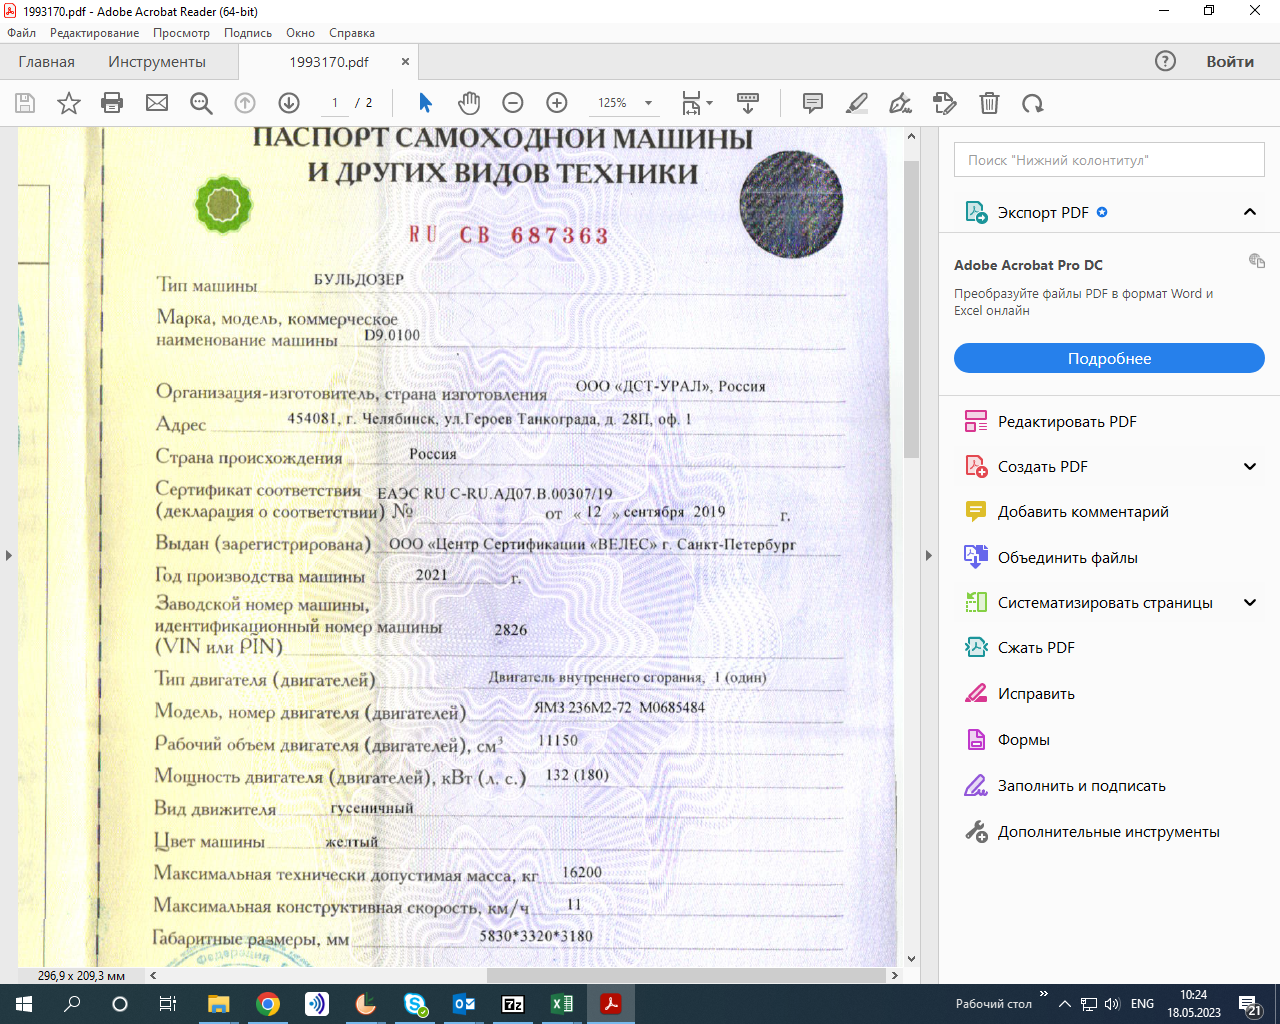Click the Zoom out minus icon

[513, 103]
